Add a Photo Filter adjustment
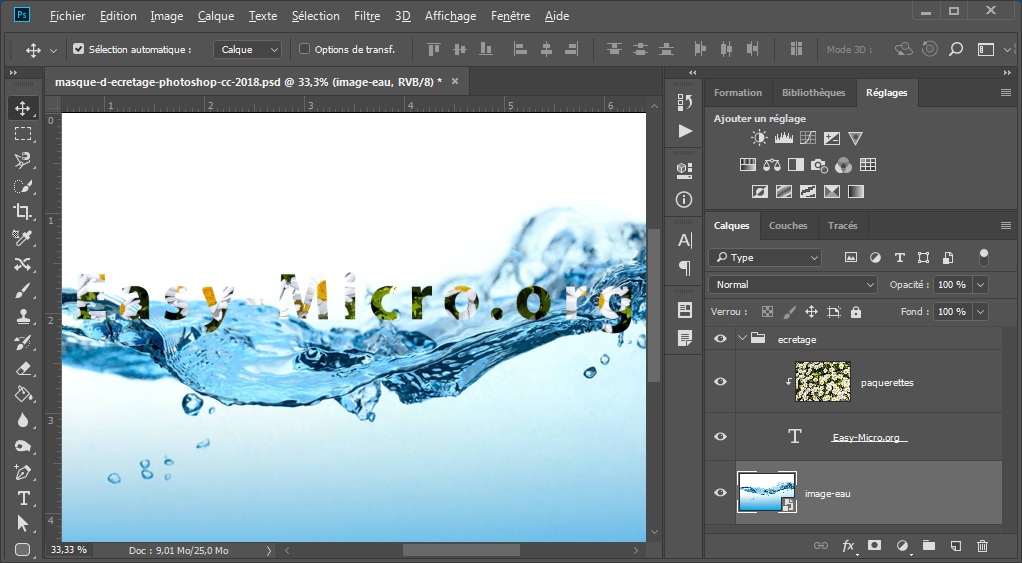This screenshot has height=563, width=1022. [819, 165]
